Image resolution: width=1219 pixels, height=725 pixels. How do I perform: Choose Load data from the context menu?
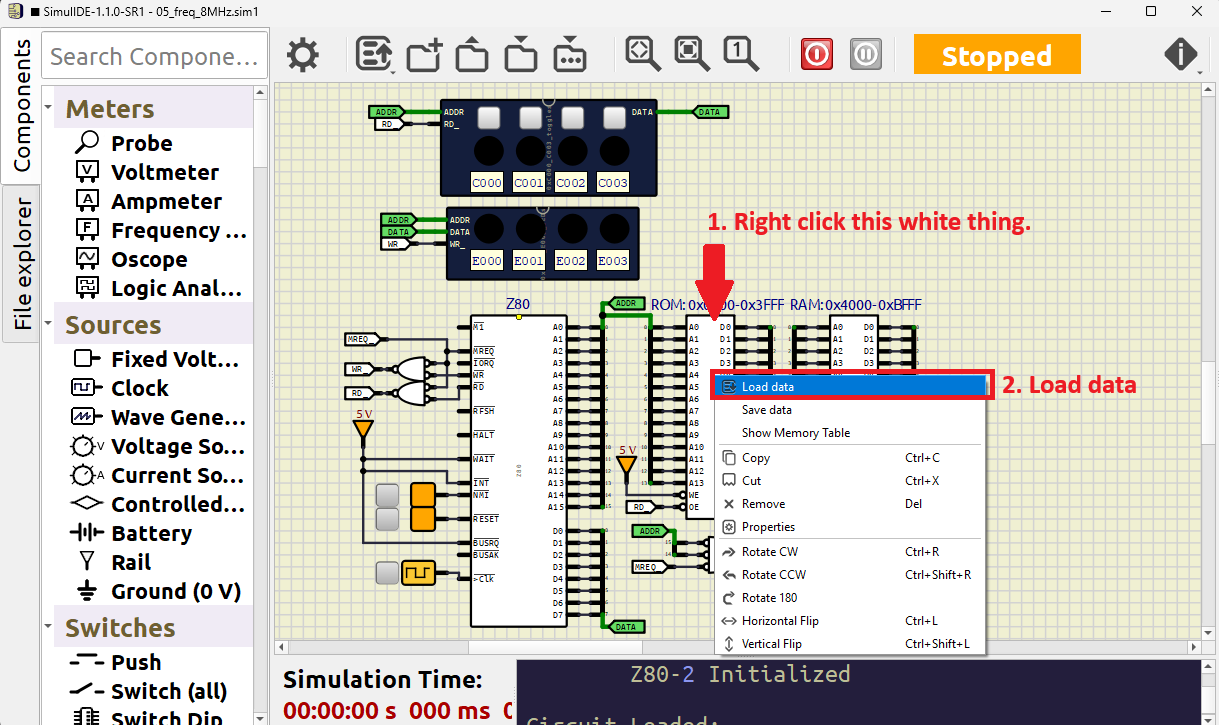pos(768,387)
